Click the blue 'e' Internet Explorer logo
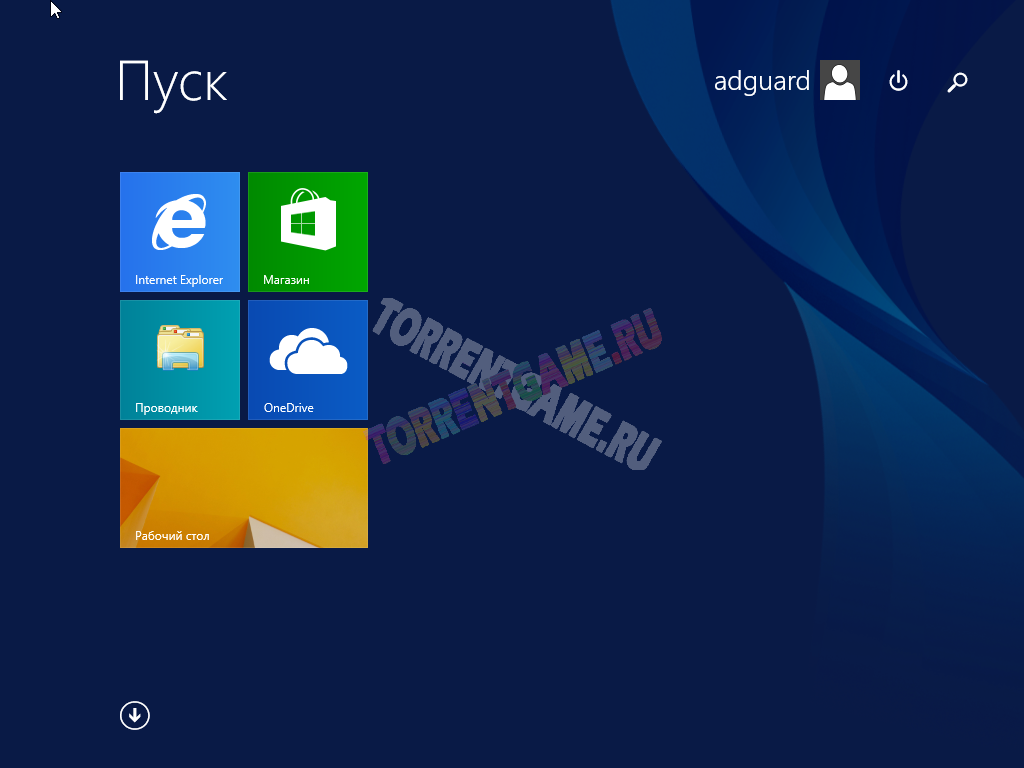Viewport: 1024px width, 768px height. [x=180, y=222]
